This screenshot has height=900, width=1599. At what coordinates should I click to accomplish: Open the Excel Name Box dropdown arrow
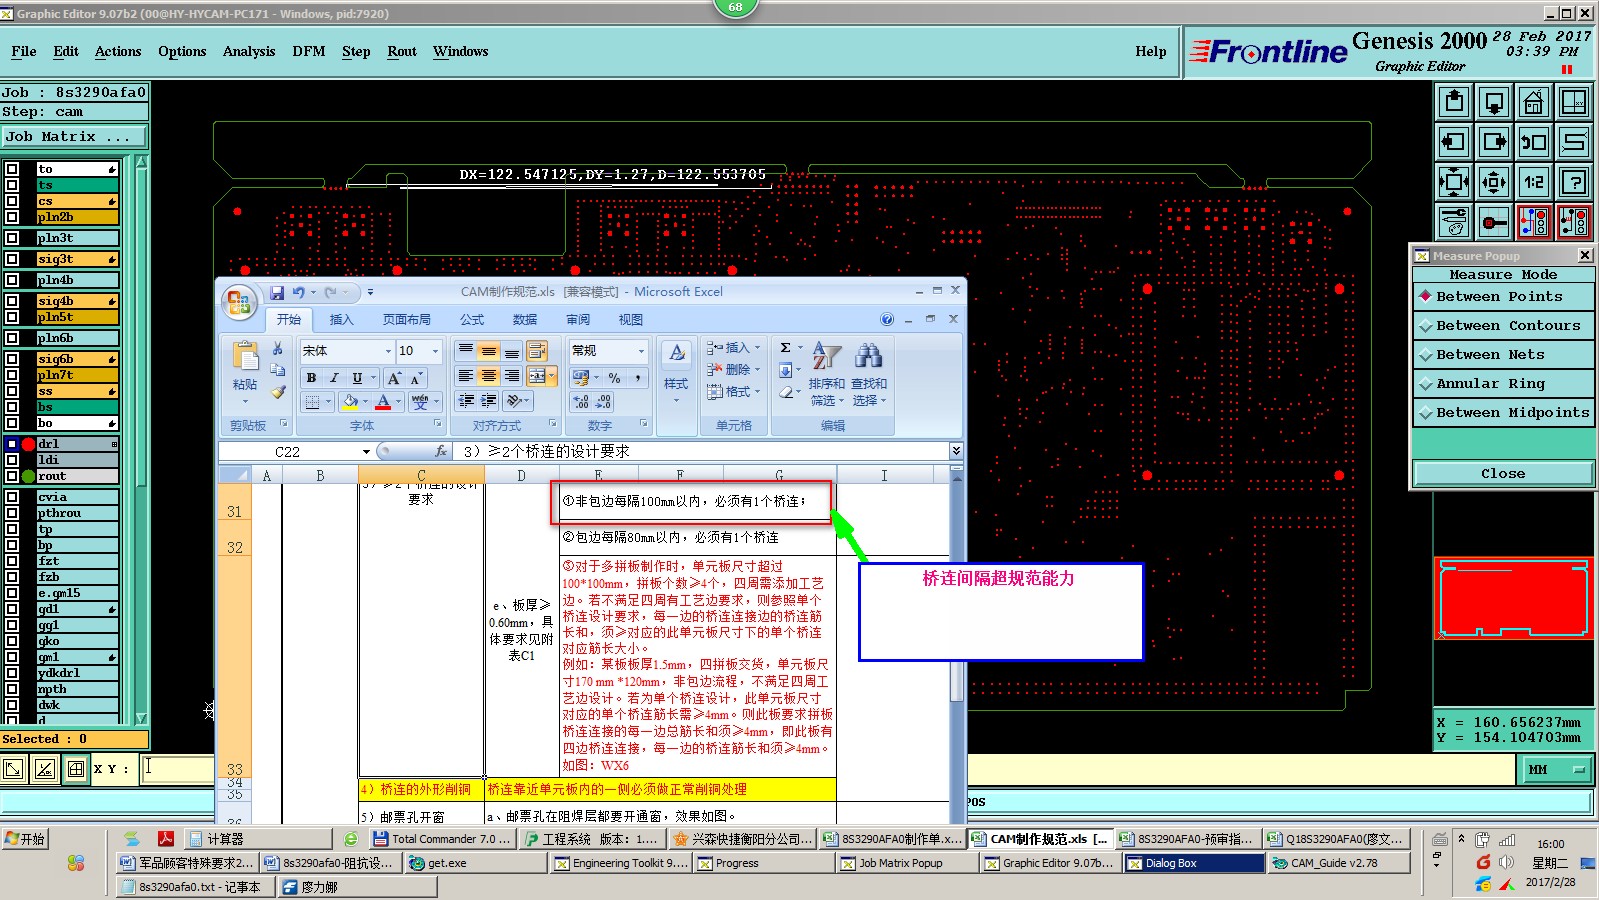coord(366,452)
